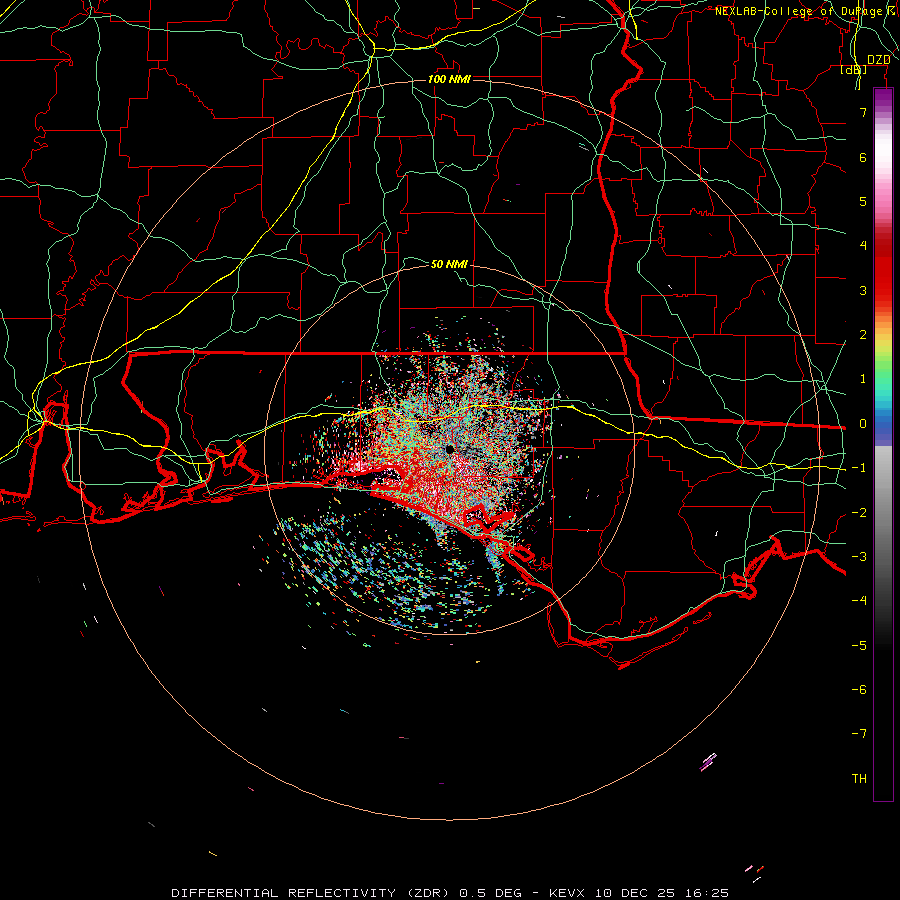Click the [dB] units label
The image size is (900, 900).
pyautogui.click(x=854, y=69)
